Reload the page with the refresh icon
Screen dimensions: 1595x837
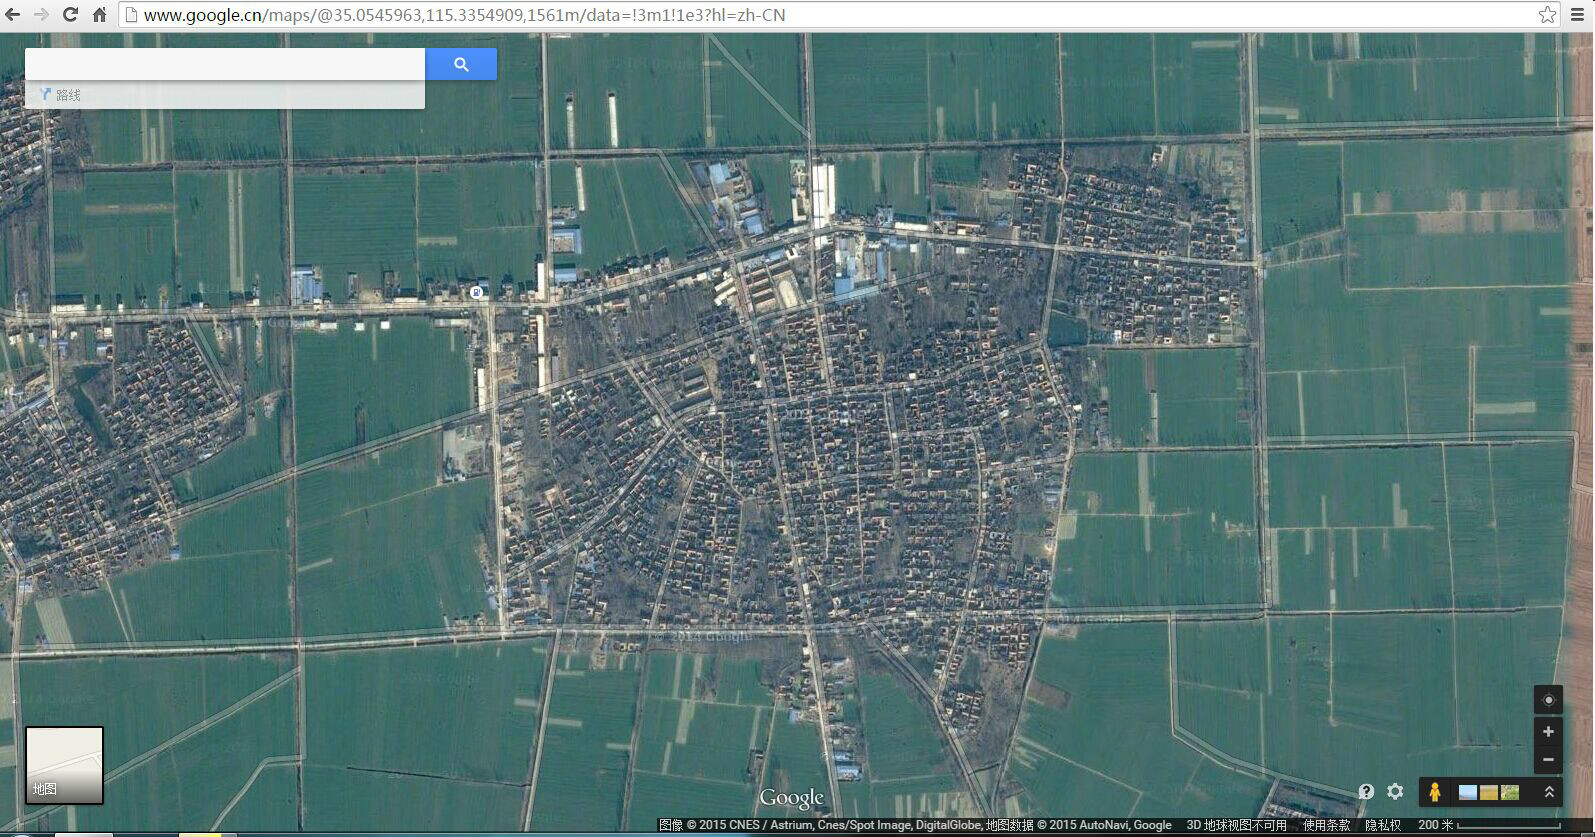pyautogui.click(x=70, y=15)
